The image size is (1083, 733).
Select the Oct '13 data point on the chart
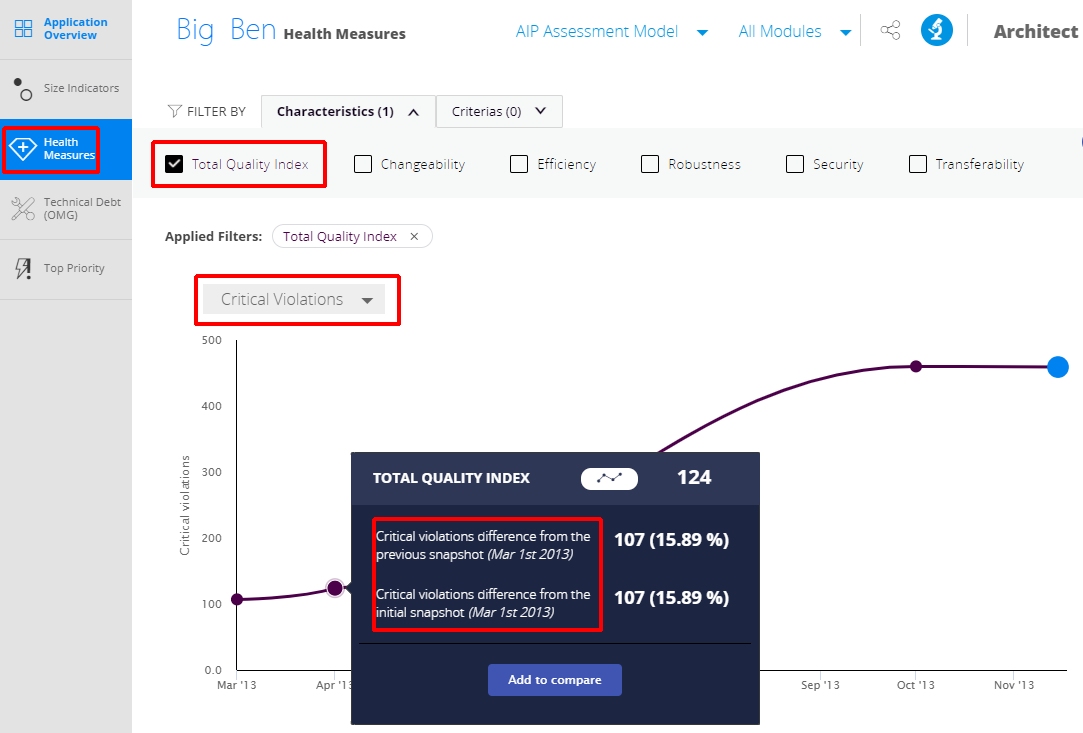[x=916, y=366]
